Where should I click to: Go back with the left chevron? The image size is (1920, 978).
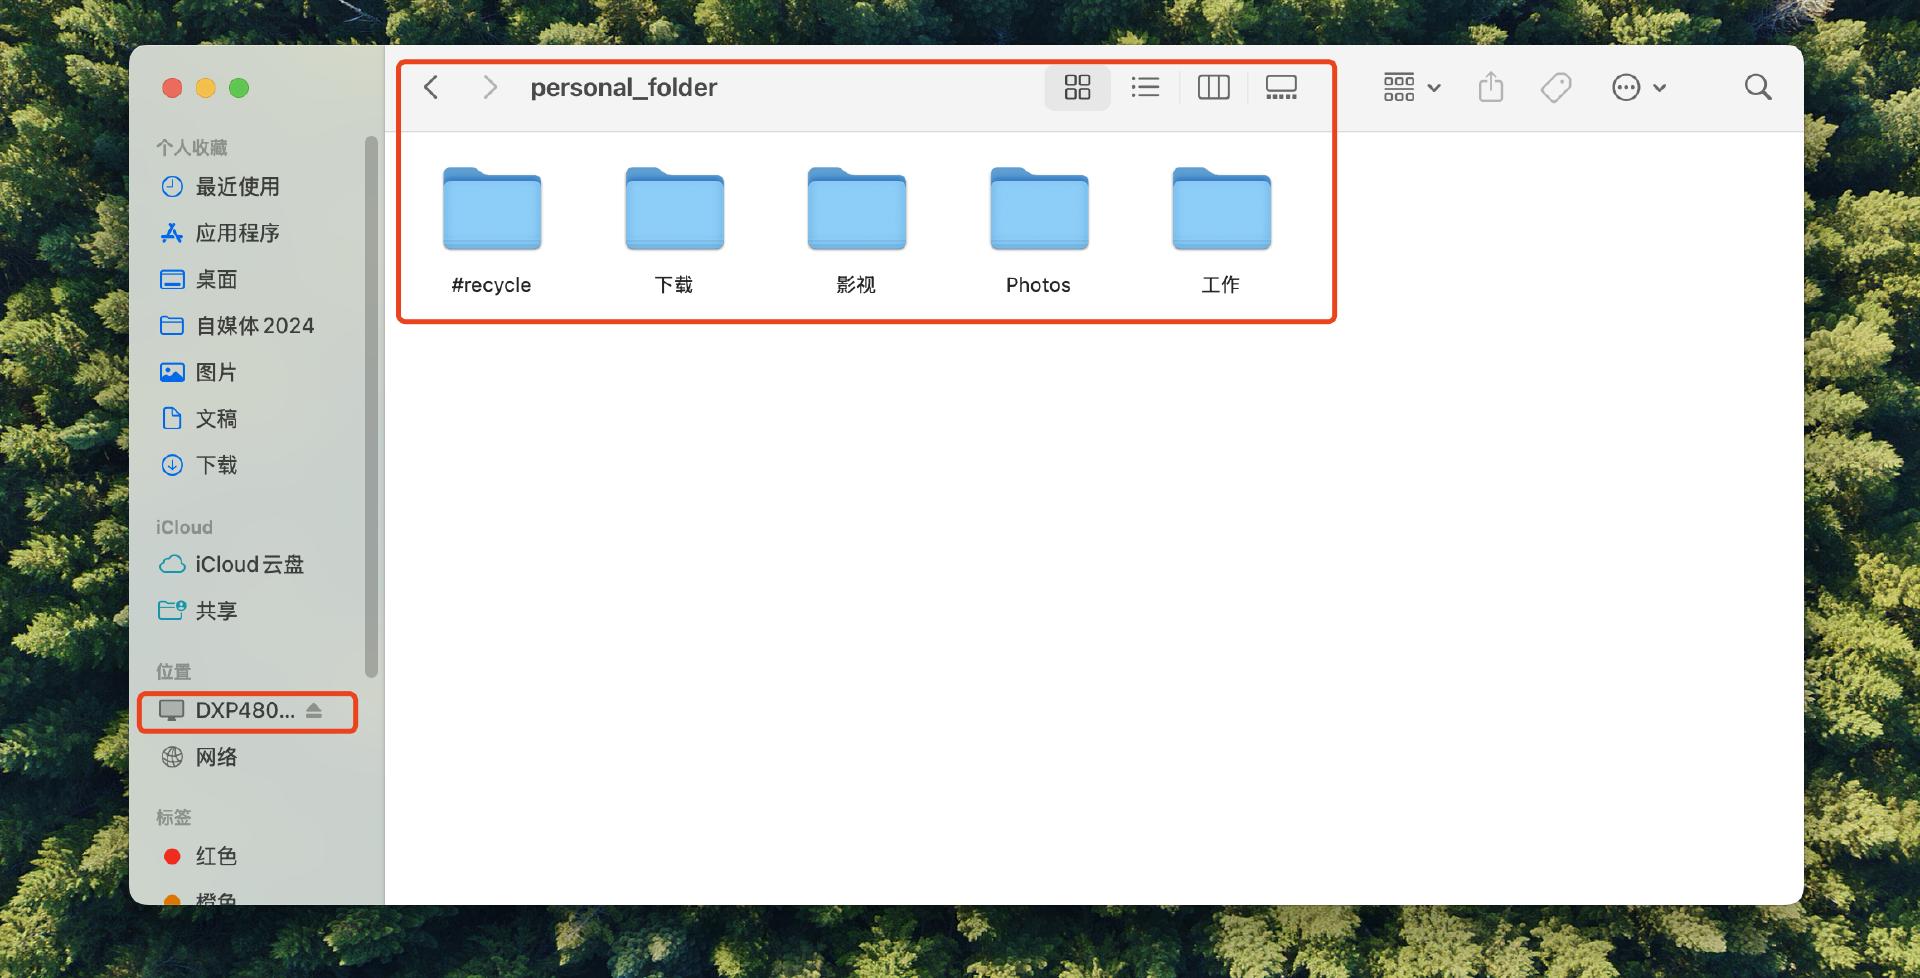(431, 87)
